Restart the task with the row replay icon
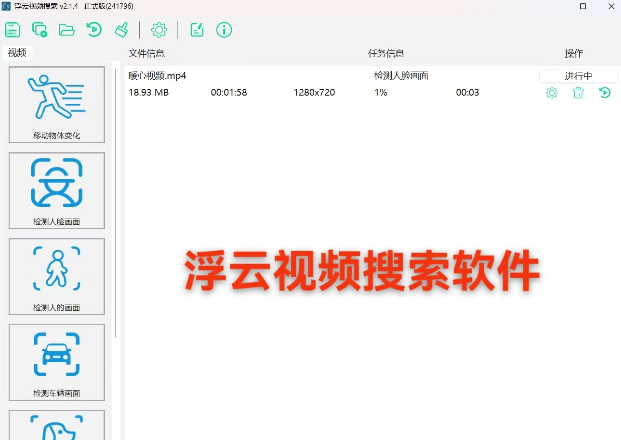This screenshot has width=621, height=440. tap(605, 93)
